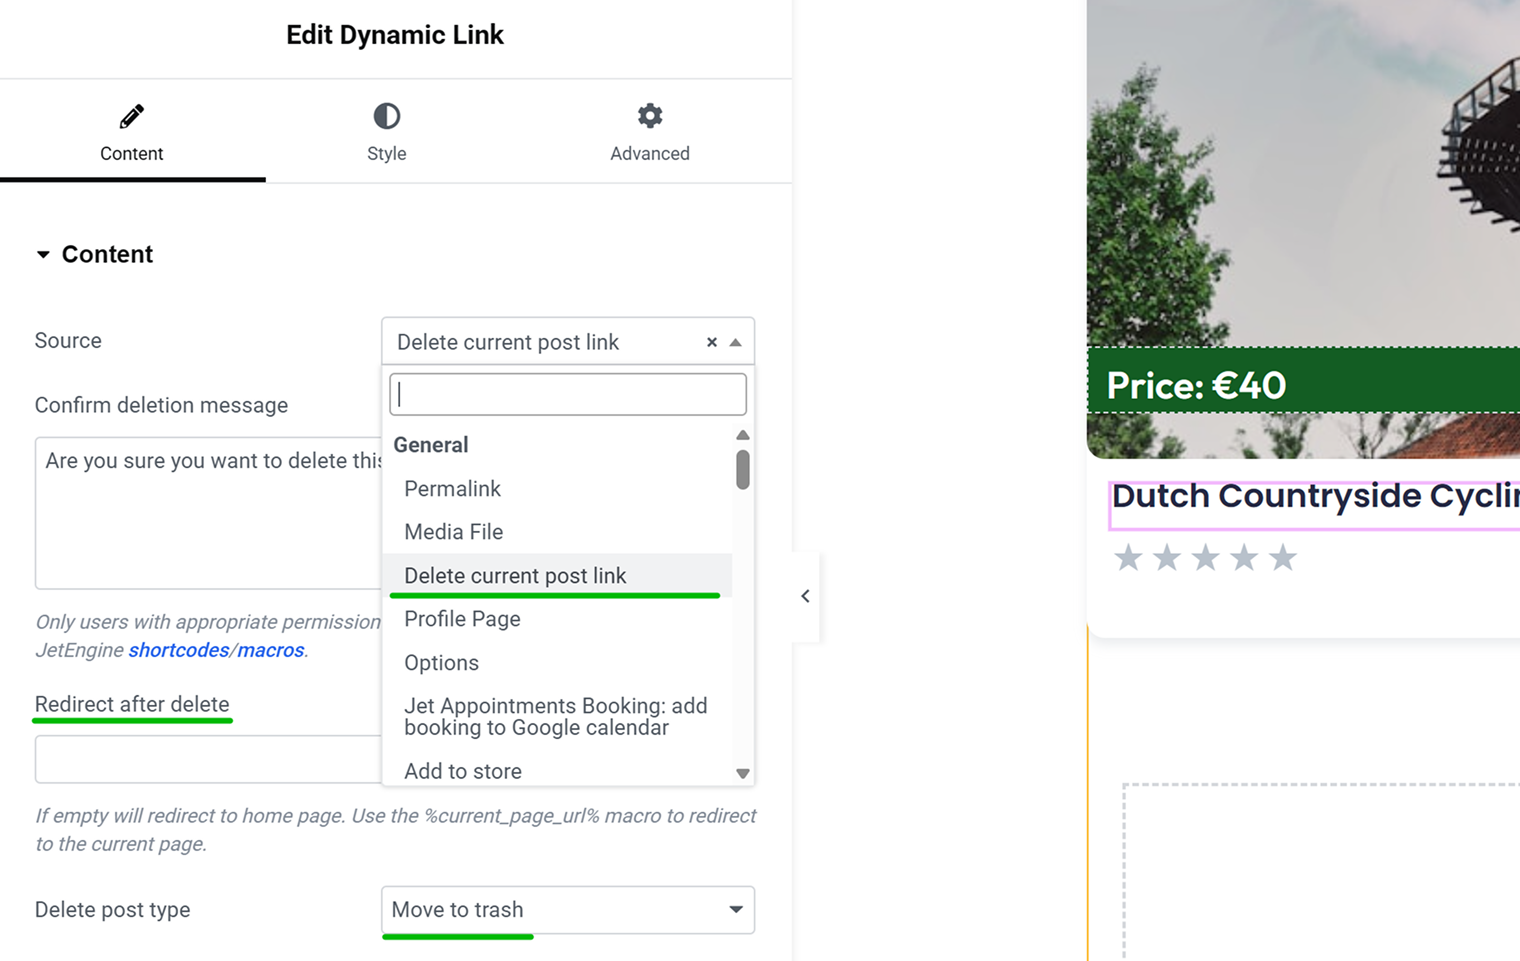Edit the Confirm deletion message textarea
The image size is (1520, 961).
coord(208,513)
